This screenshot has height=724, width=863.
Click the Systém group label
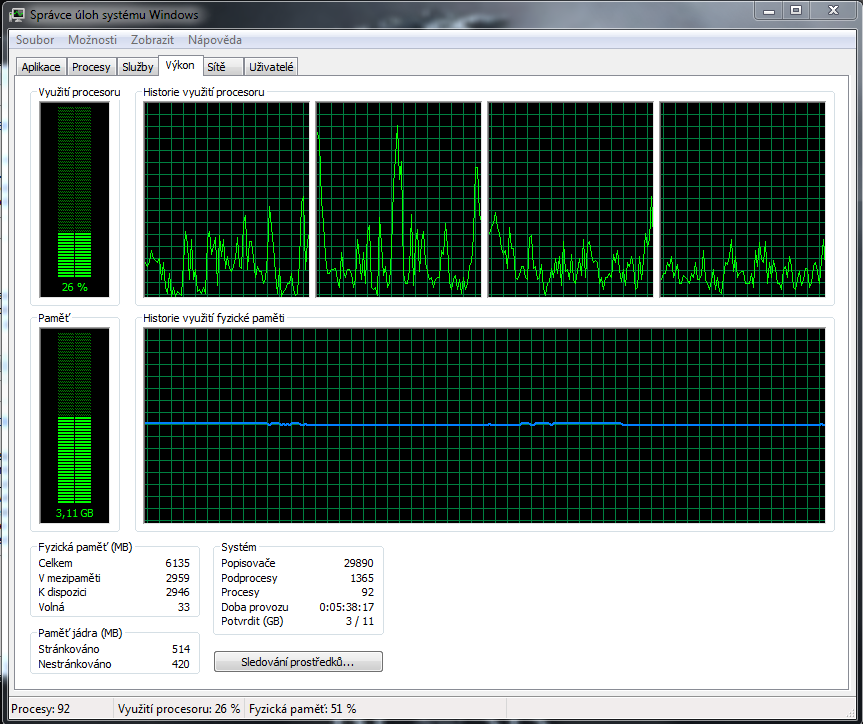pyautogui.click(x=239, y=547)
